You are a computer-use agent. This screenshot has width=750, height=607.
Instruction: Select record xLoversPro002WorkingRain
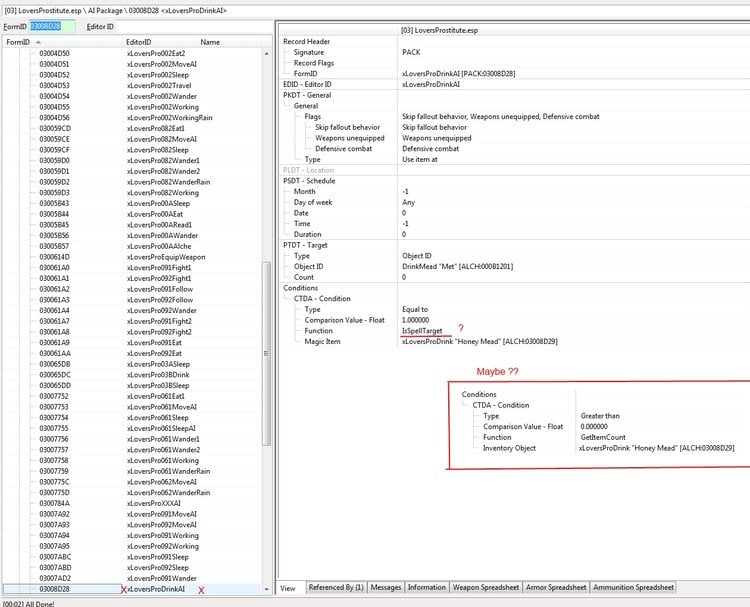(169, 118)
